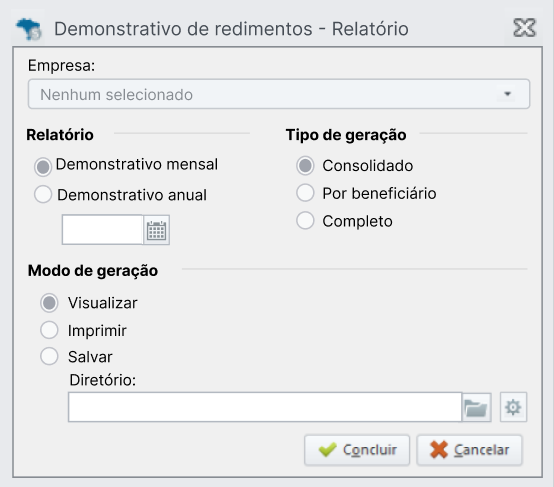Click the Cancelar button
The height and width of the screenshot is (487, 554).
click(x=469, y=450)
